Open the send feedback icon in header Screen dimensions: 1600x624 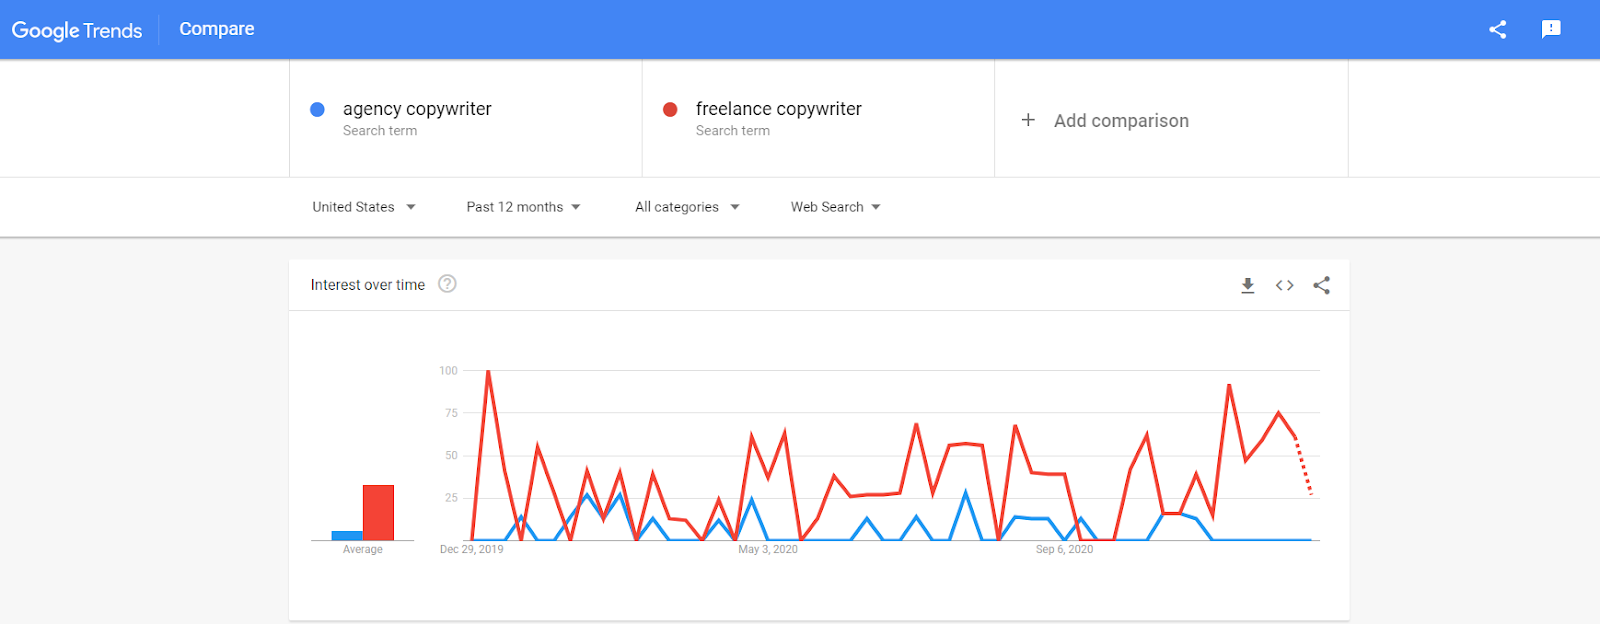click(x=1551, y=29)
